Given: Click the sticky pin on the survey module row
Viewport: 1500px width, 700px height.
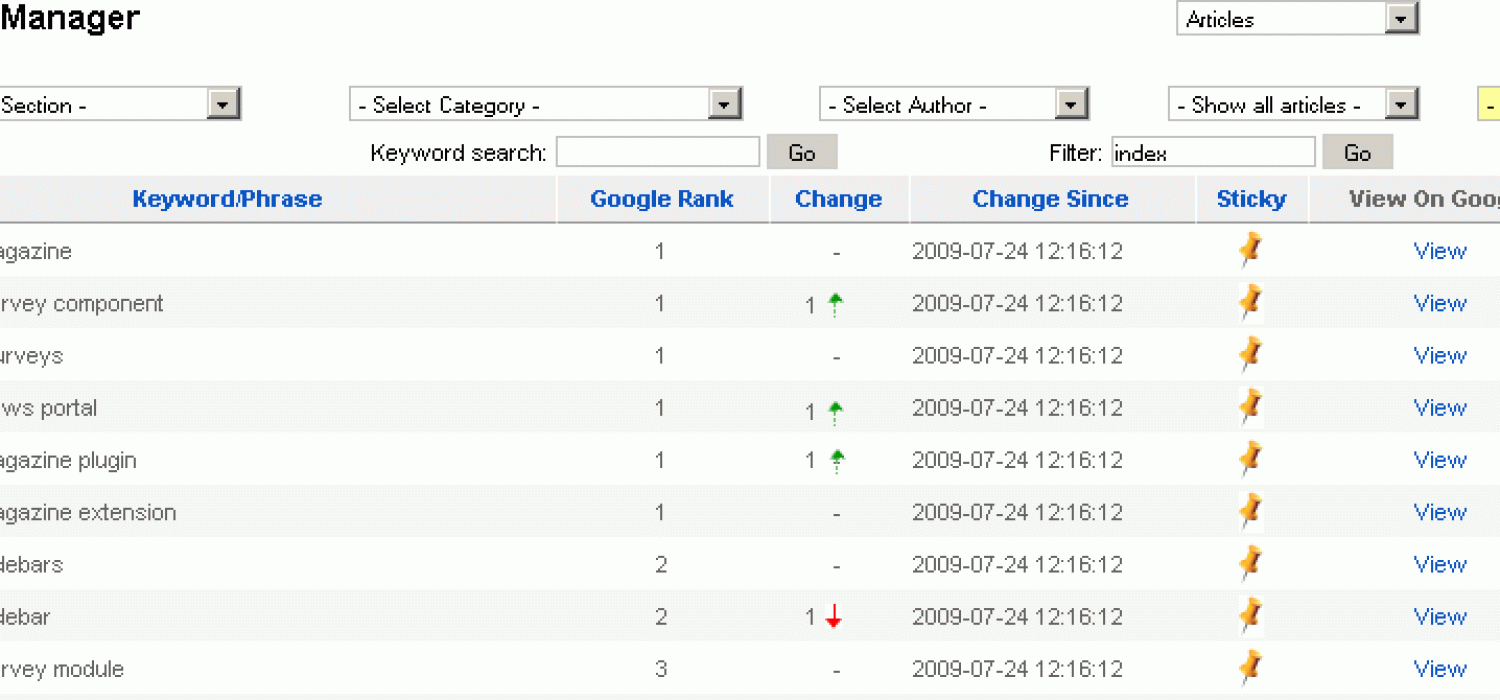Looking at the screenshot, I should pos(1249,667).
